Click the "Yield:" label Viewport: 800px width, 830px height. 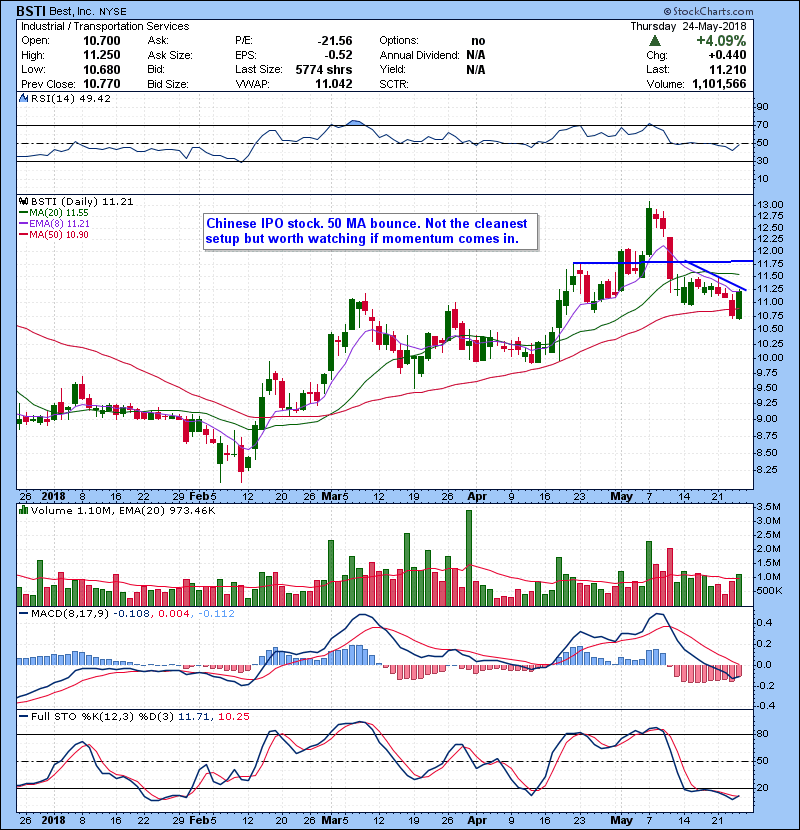[392, 69]
